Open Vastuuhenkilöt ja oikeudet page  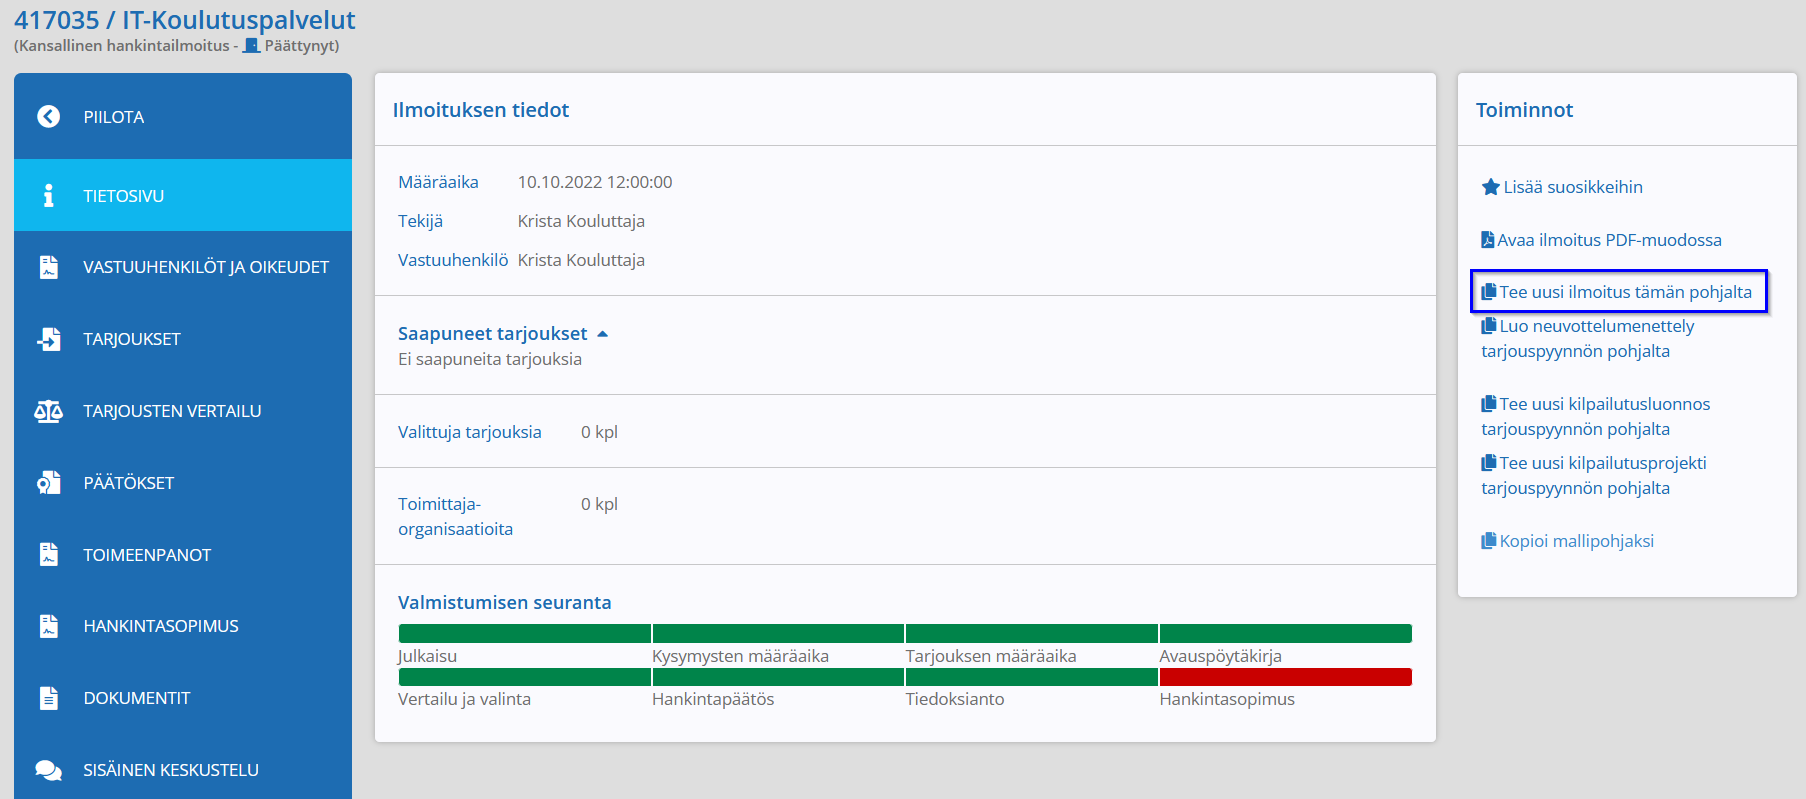(183, 267)
